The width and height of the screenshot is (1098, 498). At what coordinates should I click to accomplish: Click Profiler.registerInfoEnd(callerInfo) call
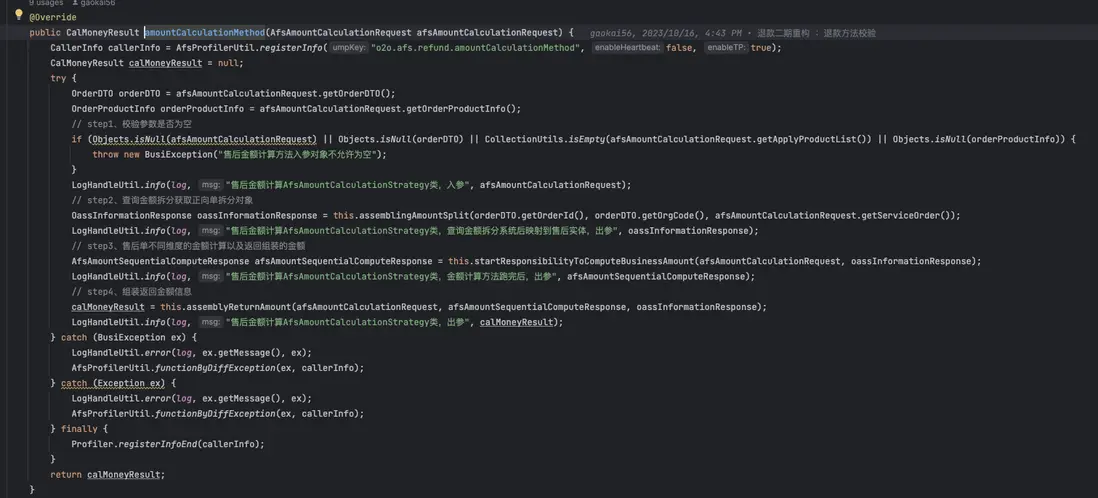pyautogui.click(x=168, y=444)
